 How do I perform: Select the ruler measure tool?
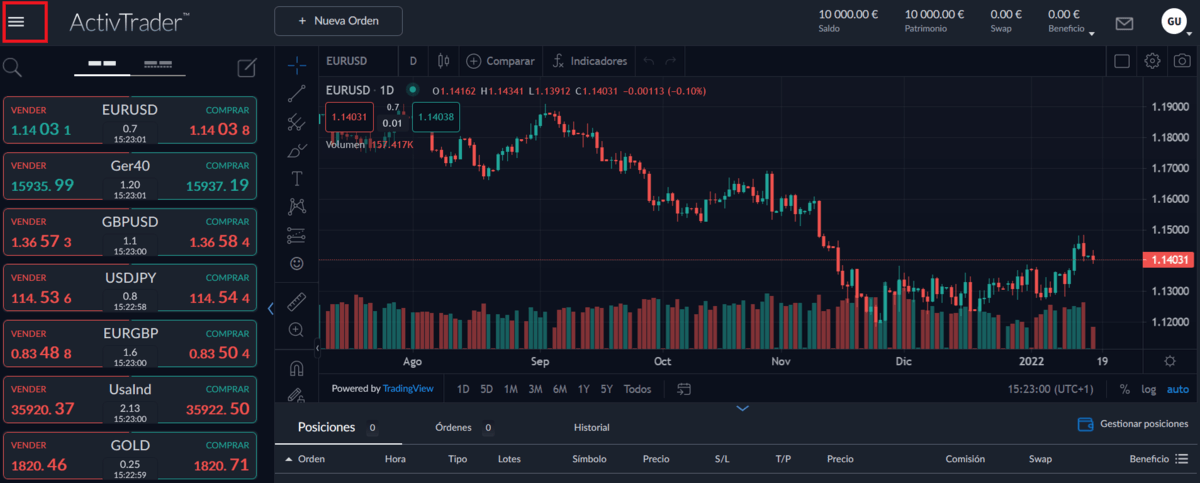[296, 301]
